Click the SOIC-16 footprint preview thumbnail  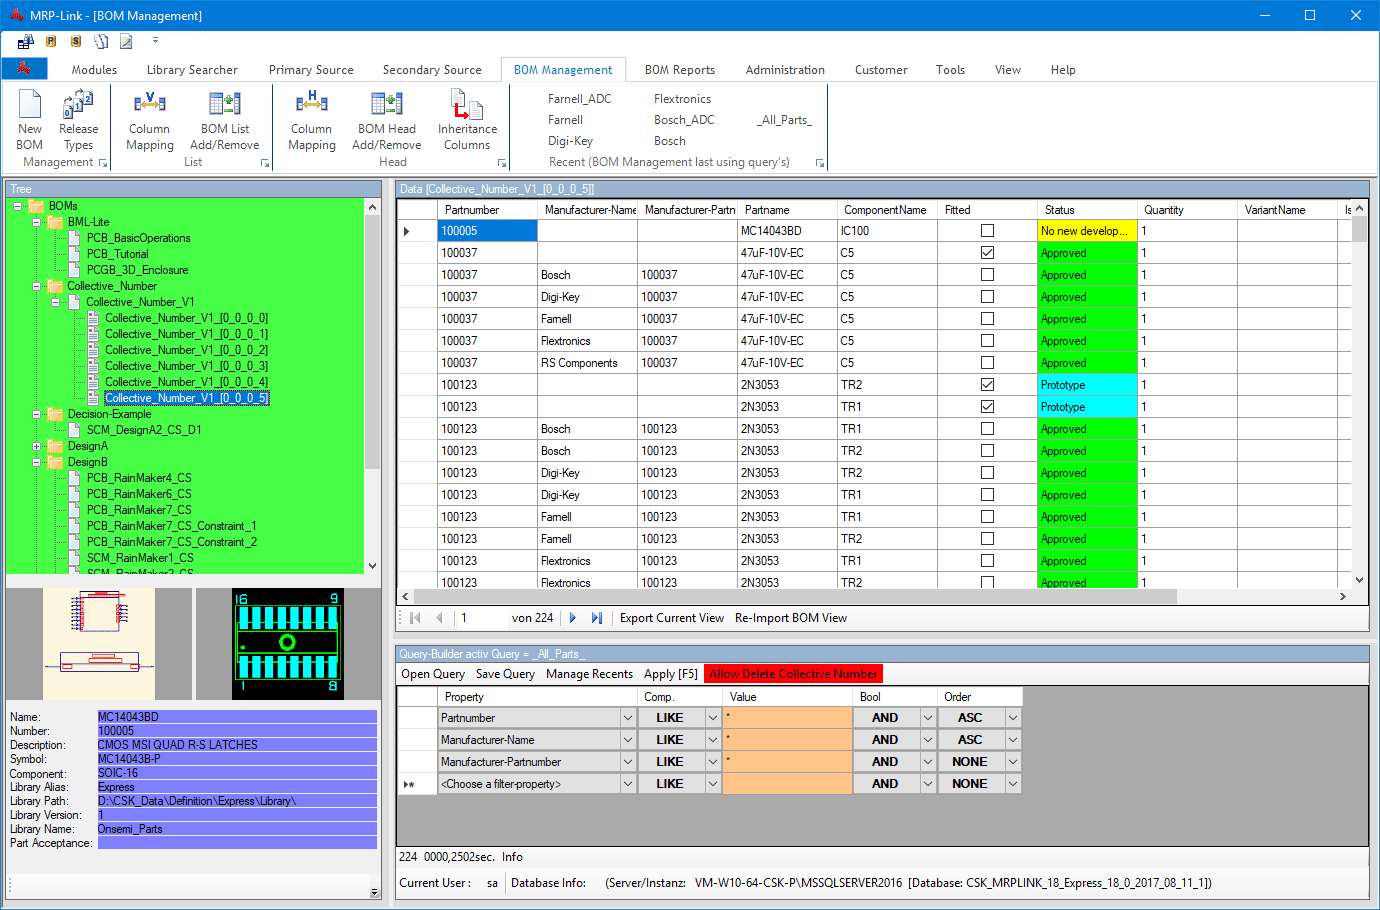(288, 643)
